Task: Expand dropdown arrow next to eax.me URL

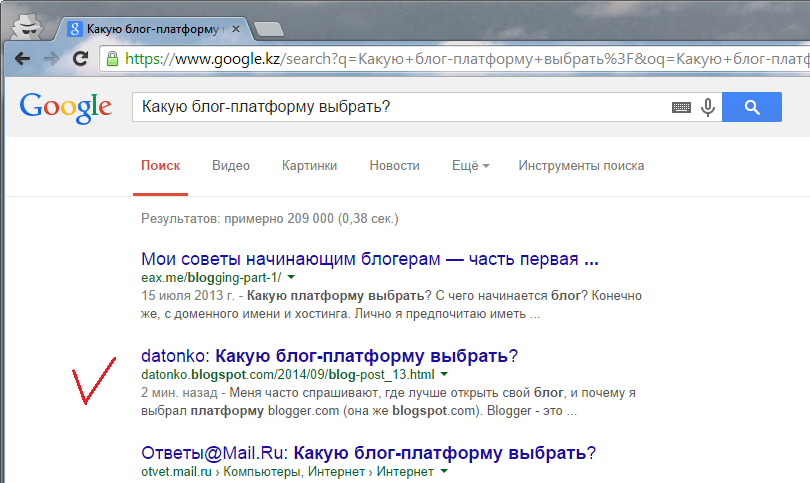Action: point(291,277)
